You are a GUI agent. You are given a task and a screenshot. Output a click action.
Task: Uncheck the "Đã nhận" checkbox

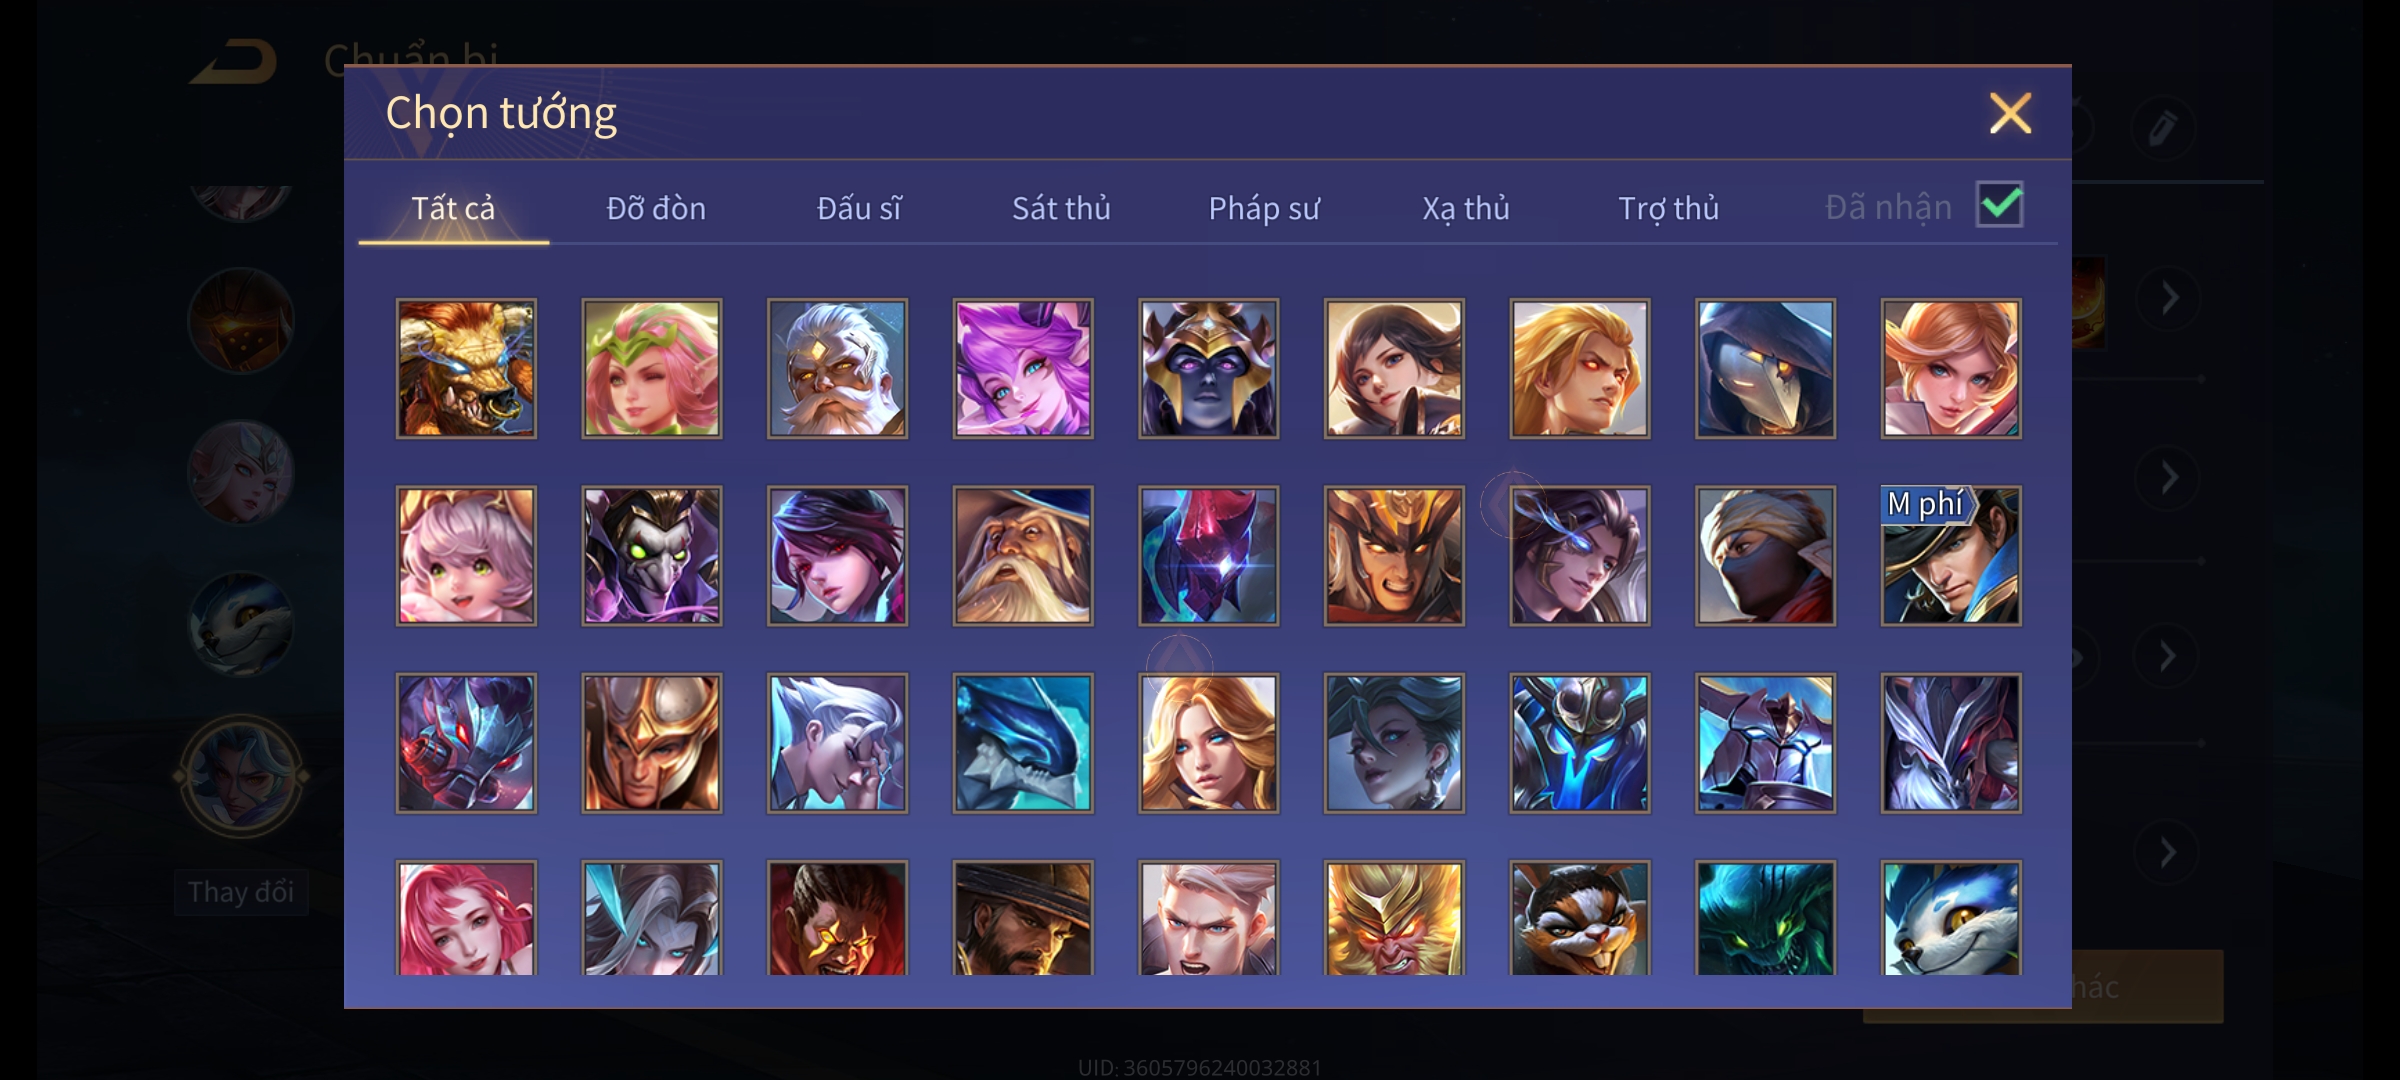pos(2000,205)
